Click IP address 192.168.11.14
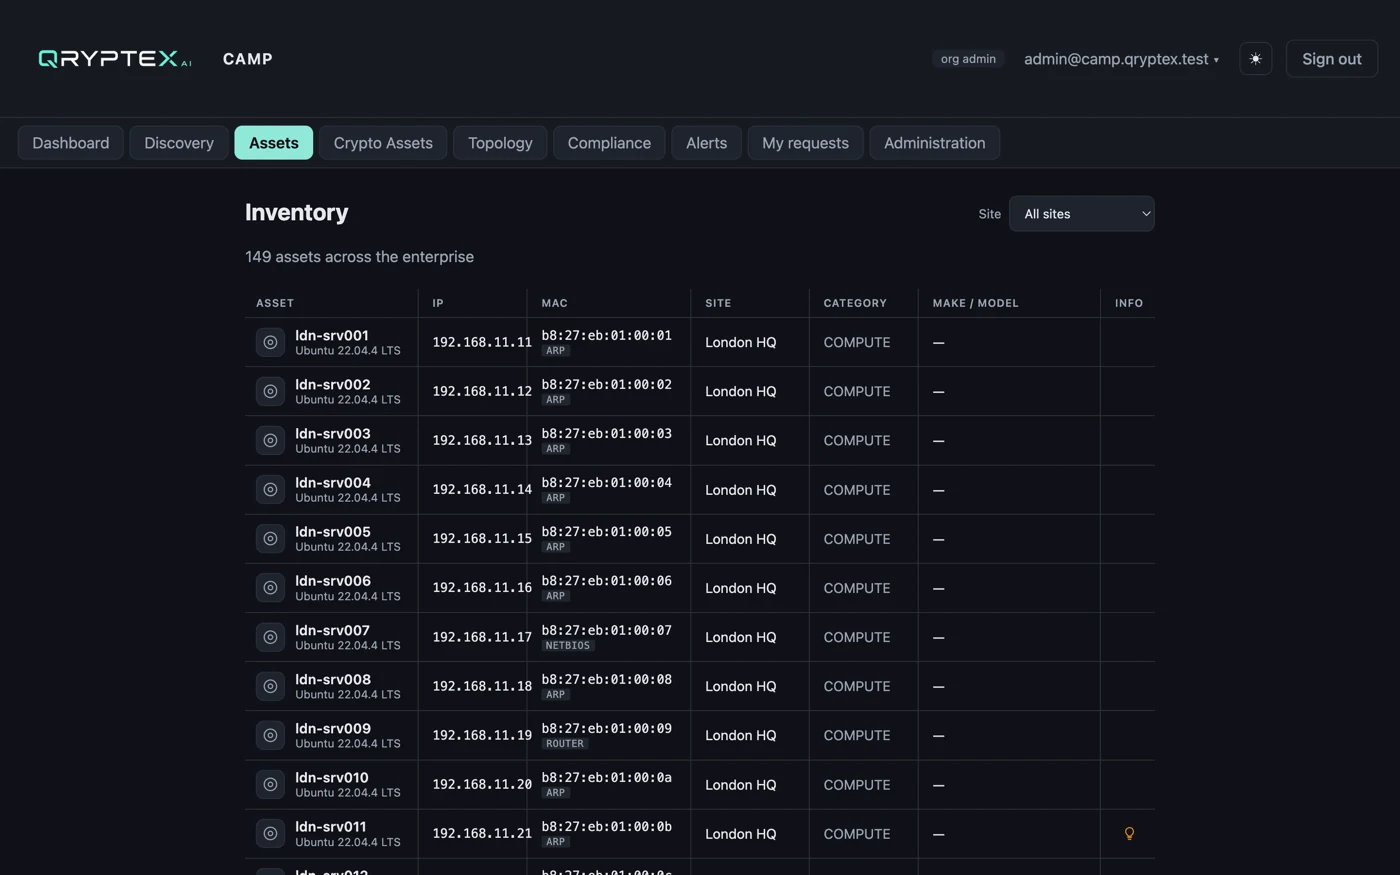This screenshot has width=1400, height=875. (482, 489)
